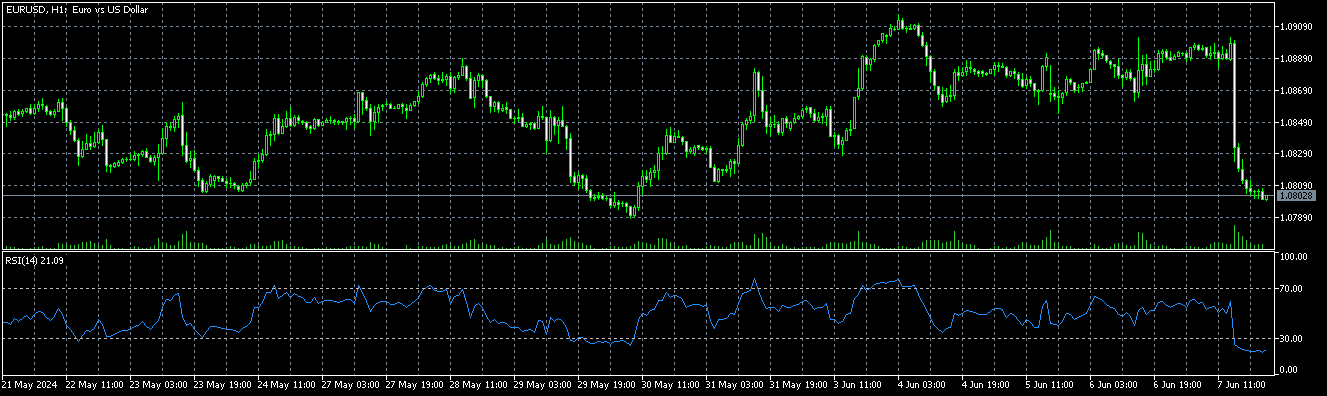Click the 29 May 19:00 time label
Viewport: 1327px width, 396px height.
click(607, 384)
